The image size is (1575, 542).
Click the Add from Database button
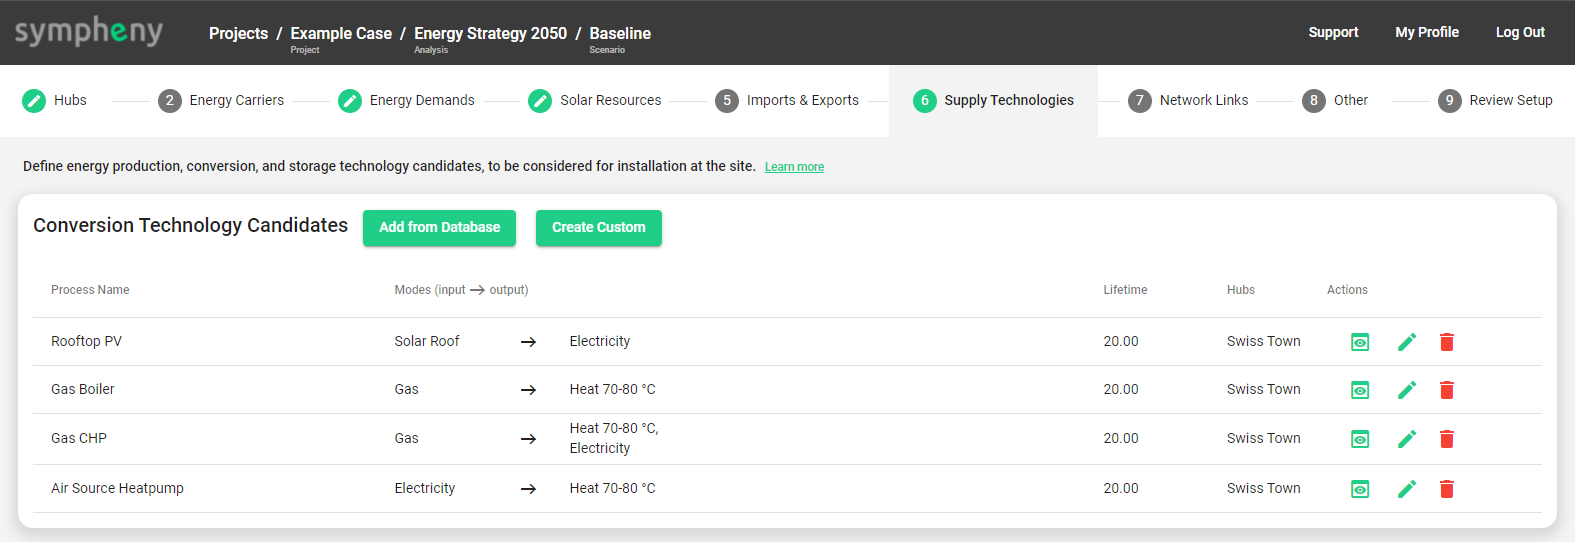(439, 228)
